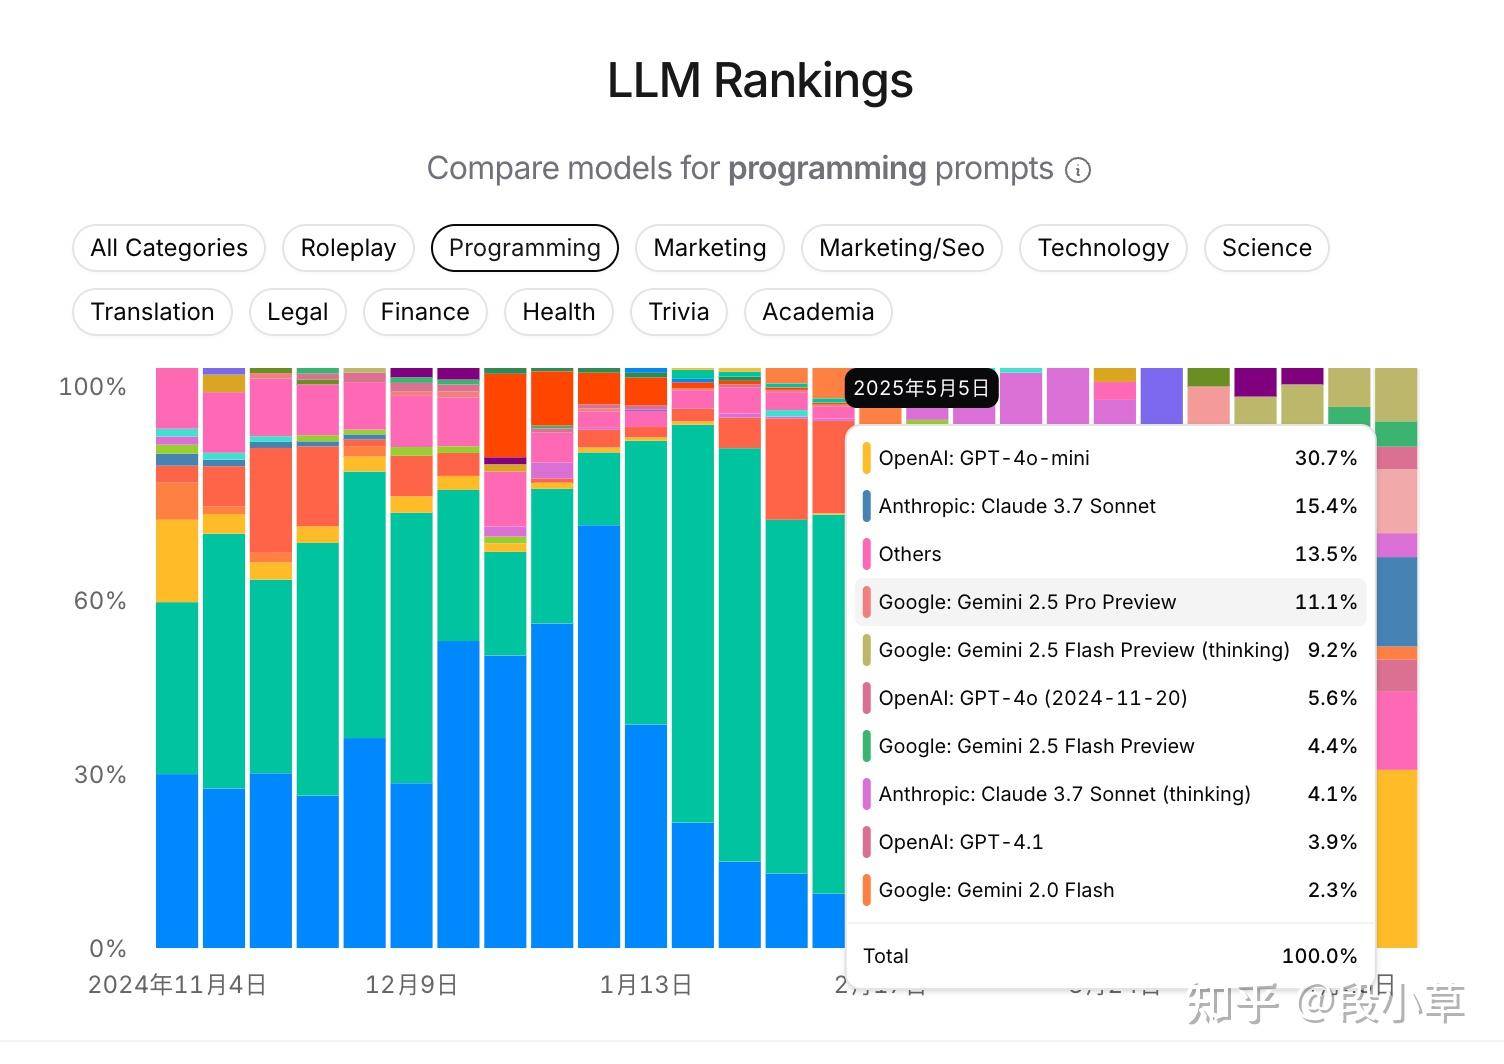Viewport: 1504px width, 1064px height.
Task: Click the Total 100.0% row
Action: [1110, 956]
